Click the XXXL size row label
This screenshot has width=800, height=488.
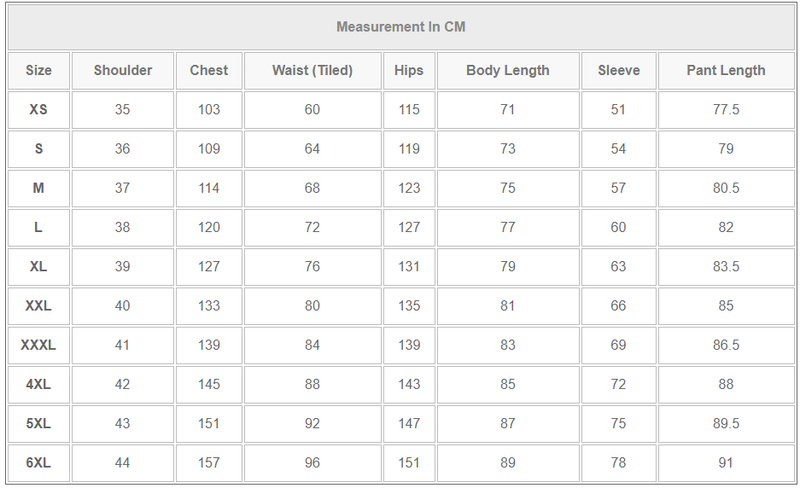tap(38, 345)
